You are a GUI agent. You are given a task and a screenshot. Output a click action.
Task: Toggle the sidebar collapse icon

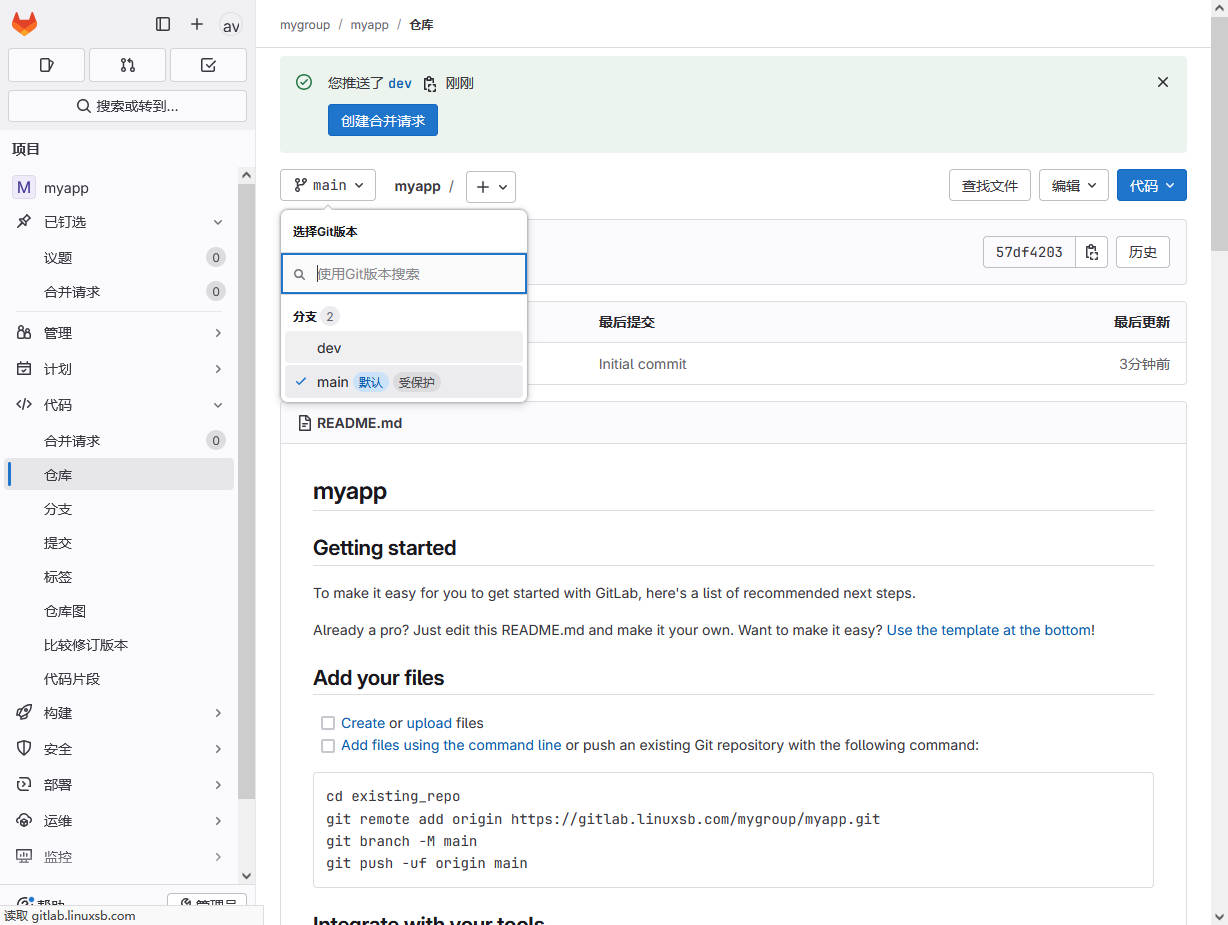coord(163,24)
